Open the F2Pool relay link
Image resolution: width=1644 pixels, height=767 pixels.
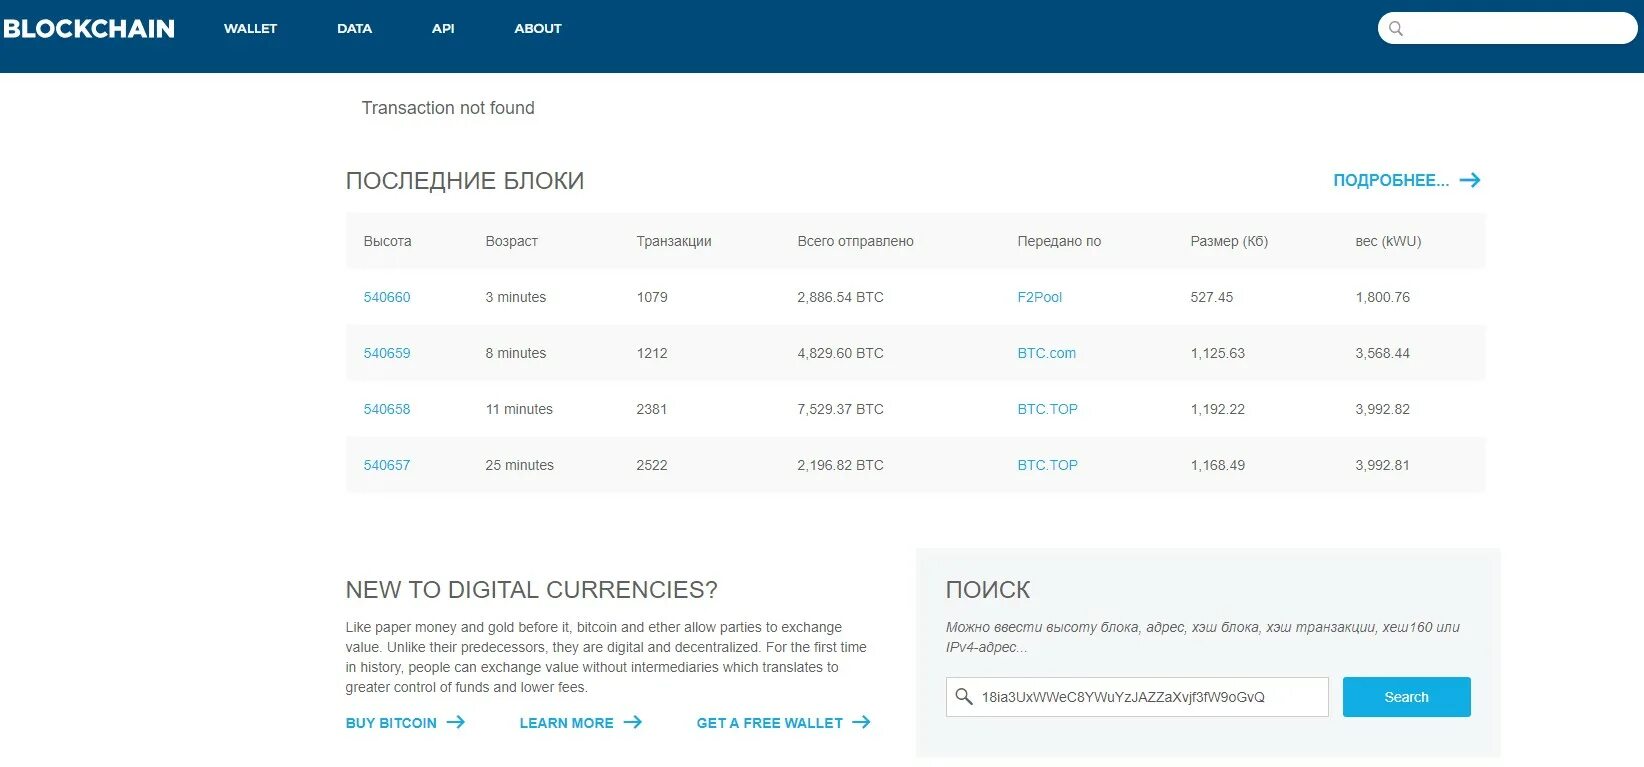click(x=1040, y=297)
